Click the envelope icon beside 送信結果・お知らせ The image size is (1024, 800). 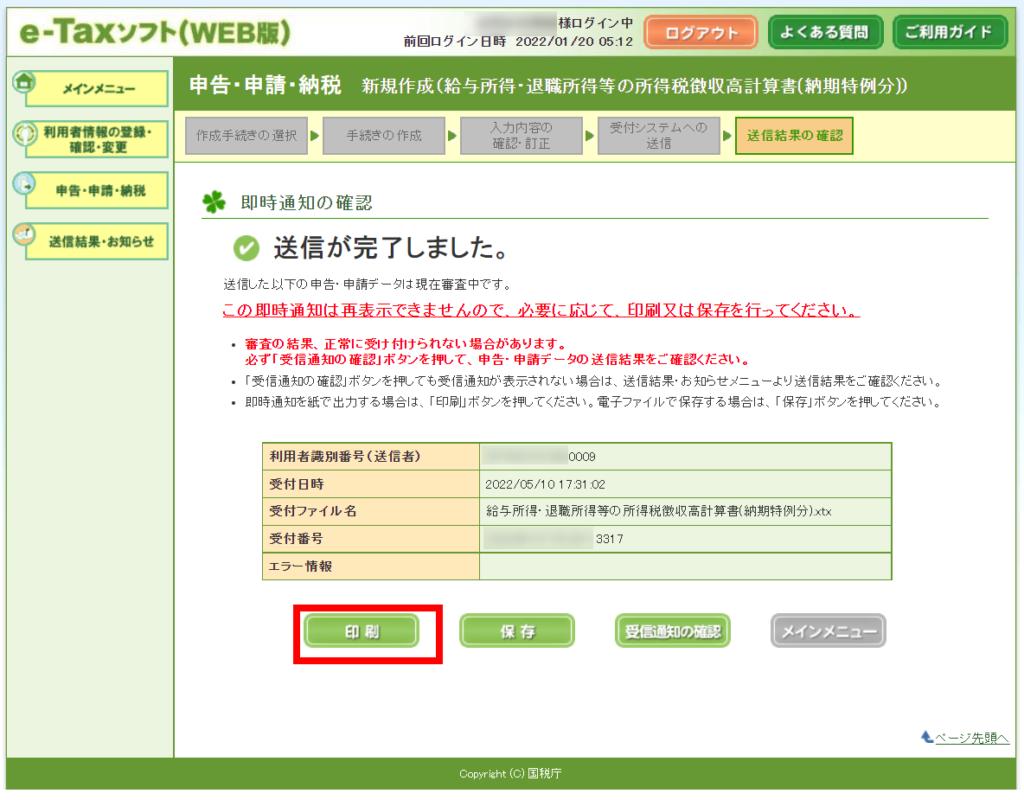(x=24, y=235)
